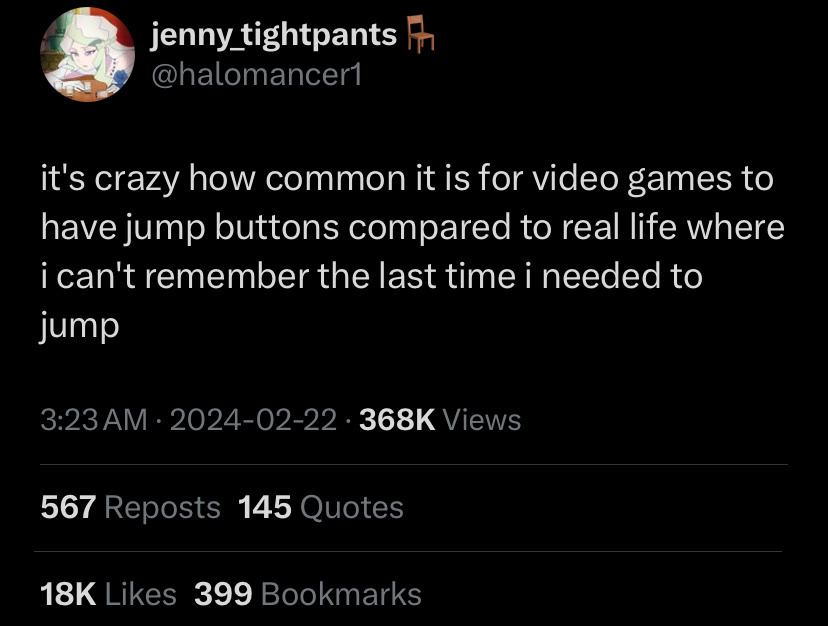Click the phrase "real life" in the tweet
This screenshot has width=828, height=626.
[618, 227]
